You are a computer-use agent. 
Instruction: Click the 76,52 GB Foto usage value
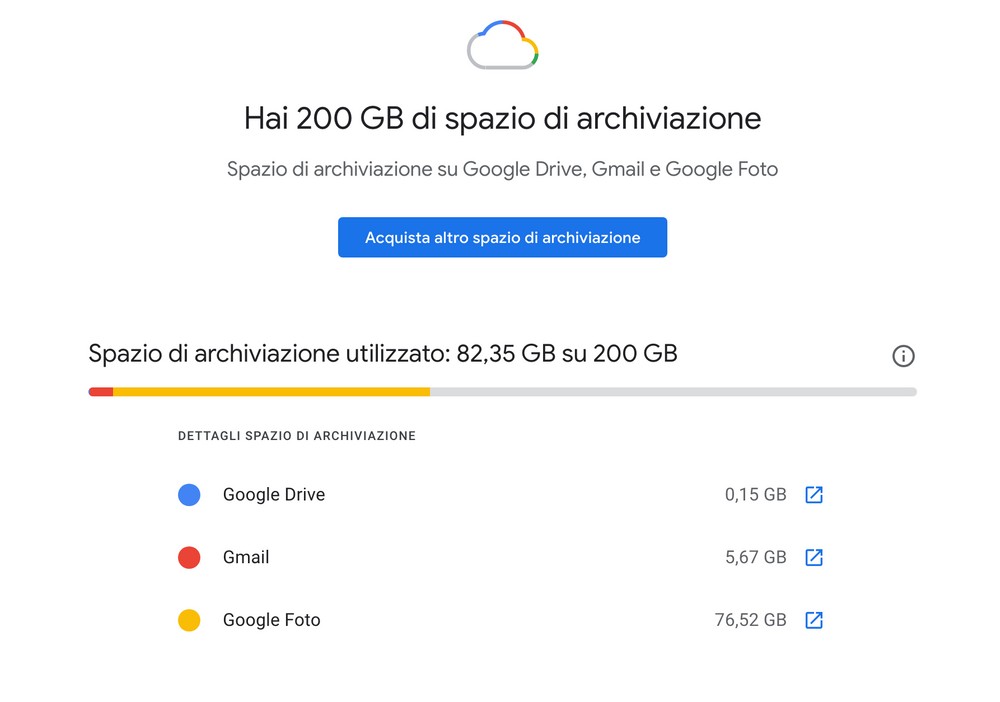click(x=750, y=620)
